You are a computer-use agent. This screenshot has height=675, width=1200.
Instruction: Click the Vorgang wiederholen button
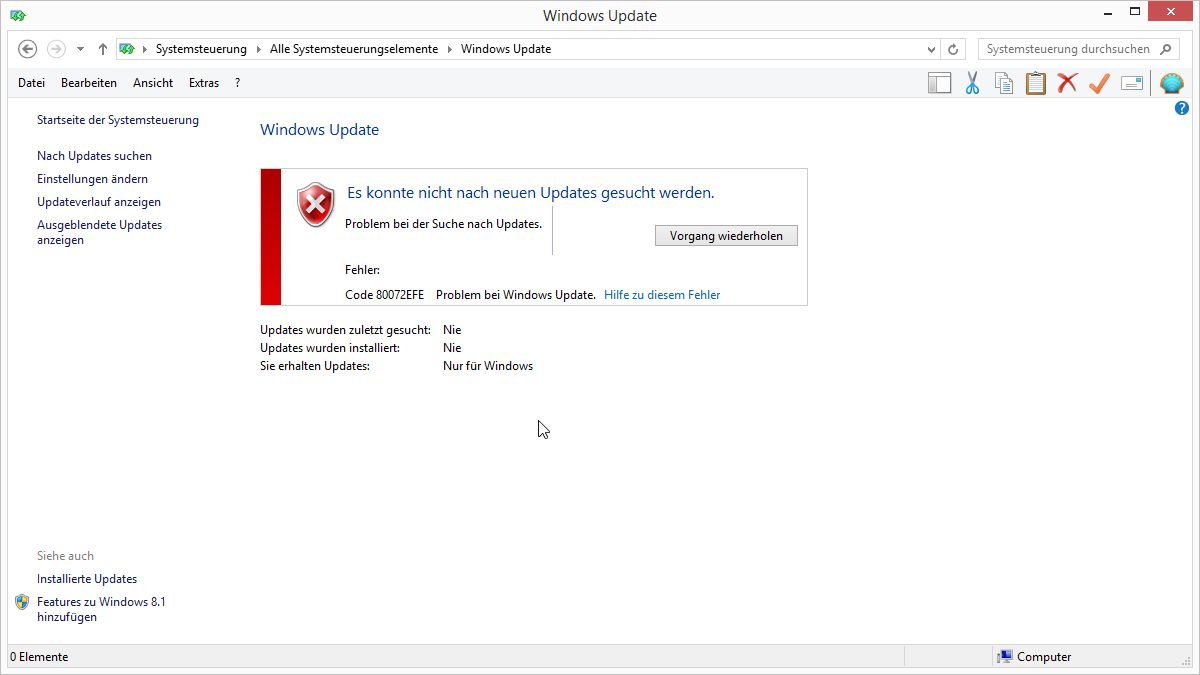point(726,236)
